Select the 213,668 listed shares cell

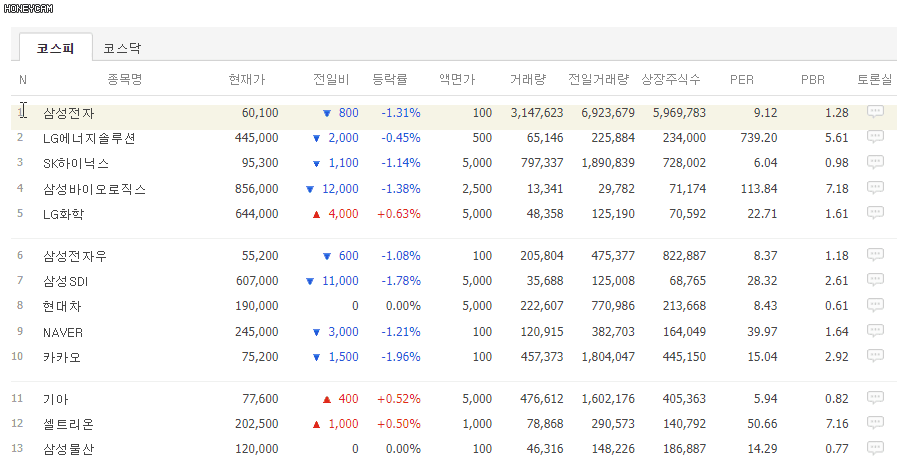coord(684,306)
